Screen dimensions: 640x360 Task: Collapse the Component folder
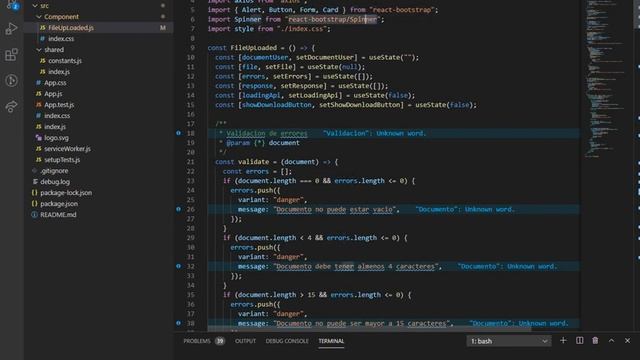[x=39, y=17]
